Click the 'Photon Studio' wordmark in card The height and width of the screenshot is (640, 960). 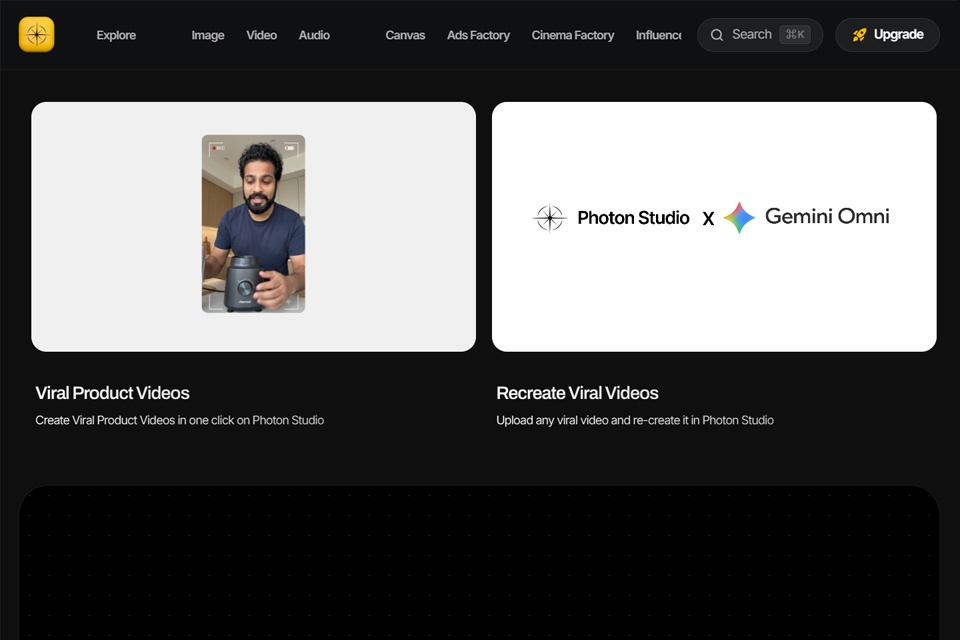point(634,218)
